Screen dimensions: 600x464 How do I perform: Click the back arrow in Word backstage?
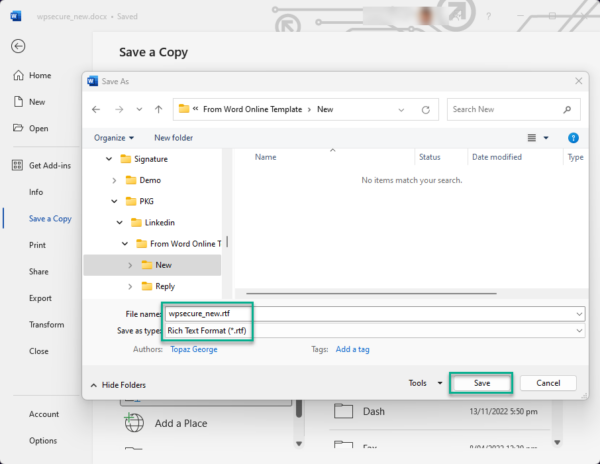point(18,46)
